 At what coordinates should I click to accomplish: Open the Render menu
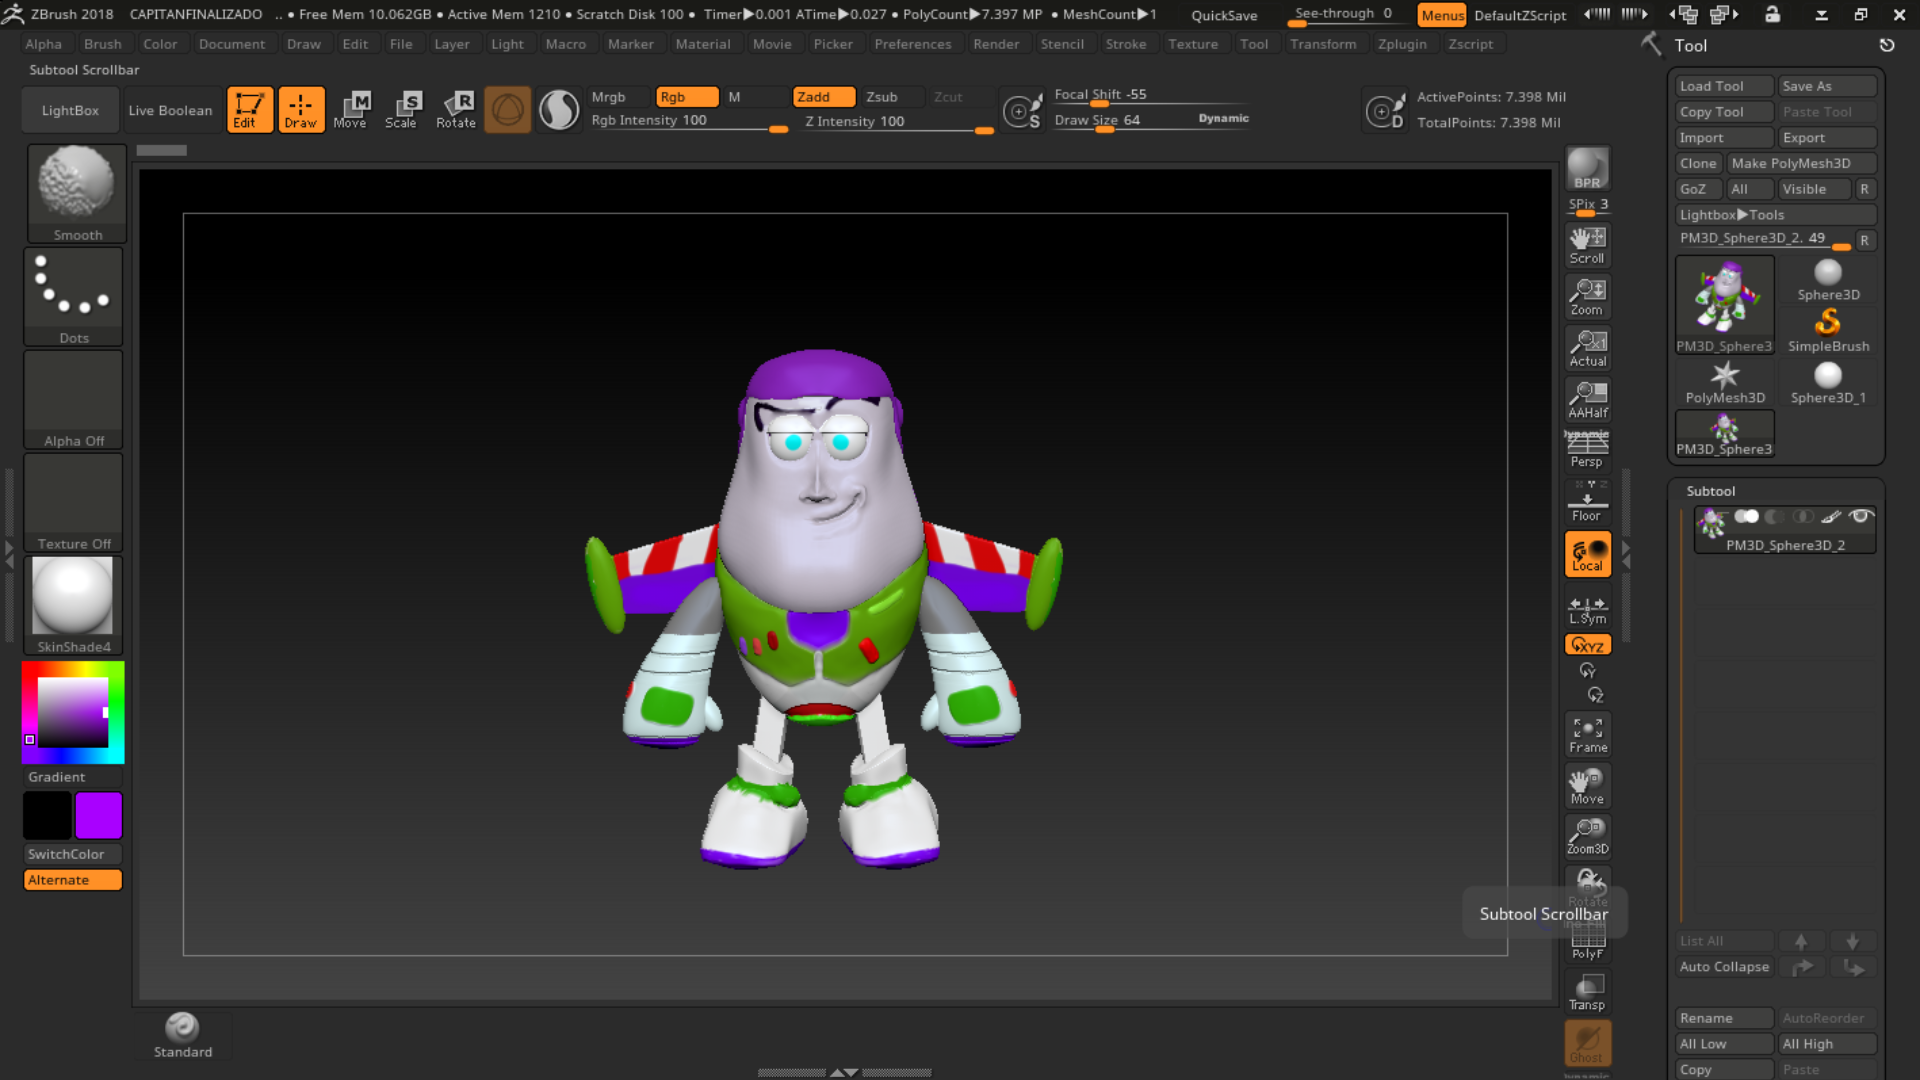[996, 44]
